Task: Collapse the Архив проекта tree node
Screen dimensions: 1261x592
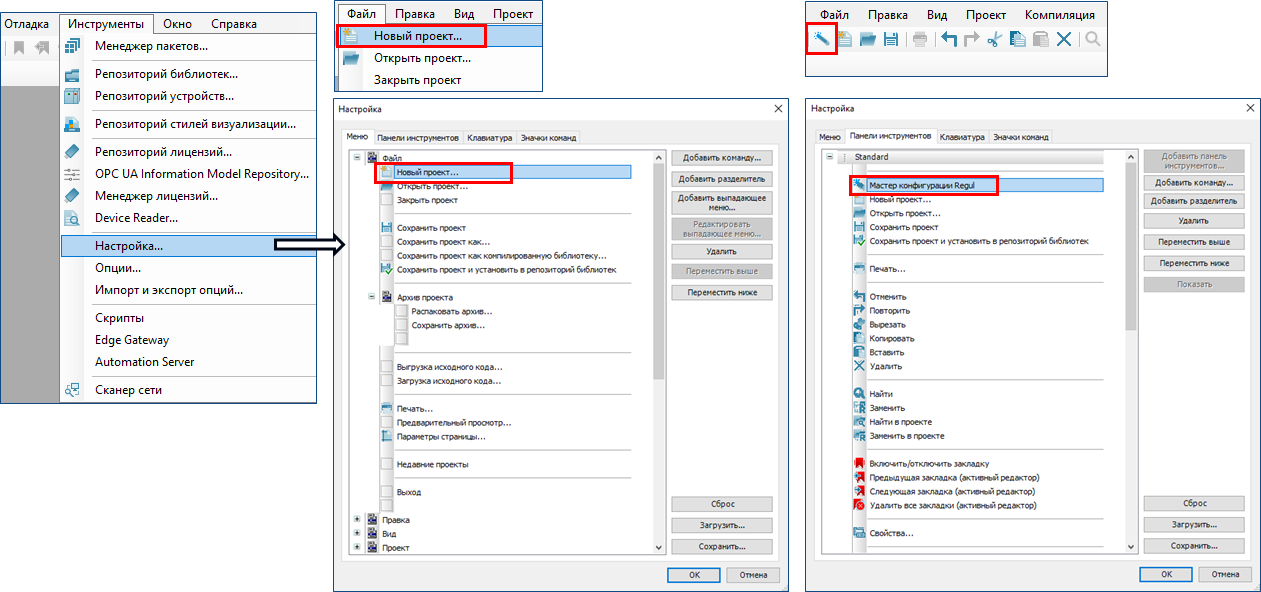Action: pyautogui.click(x=371, y=297)
